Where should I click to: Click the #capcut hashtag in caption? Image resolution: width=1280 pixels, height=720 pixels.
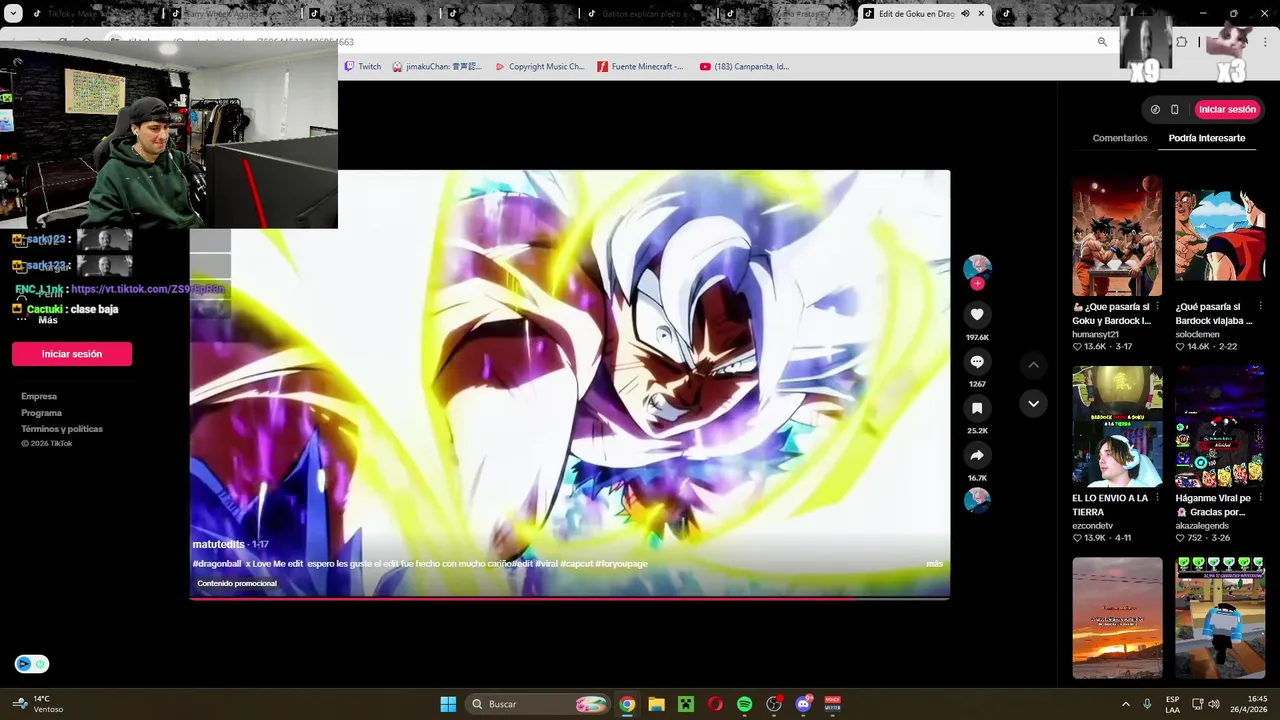(576, 564)
